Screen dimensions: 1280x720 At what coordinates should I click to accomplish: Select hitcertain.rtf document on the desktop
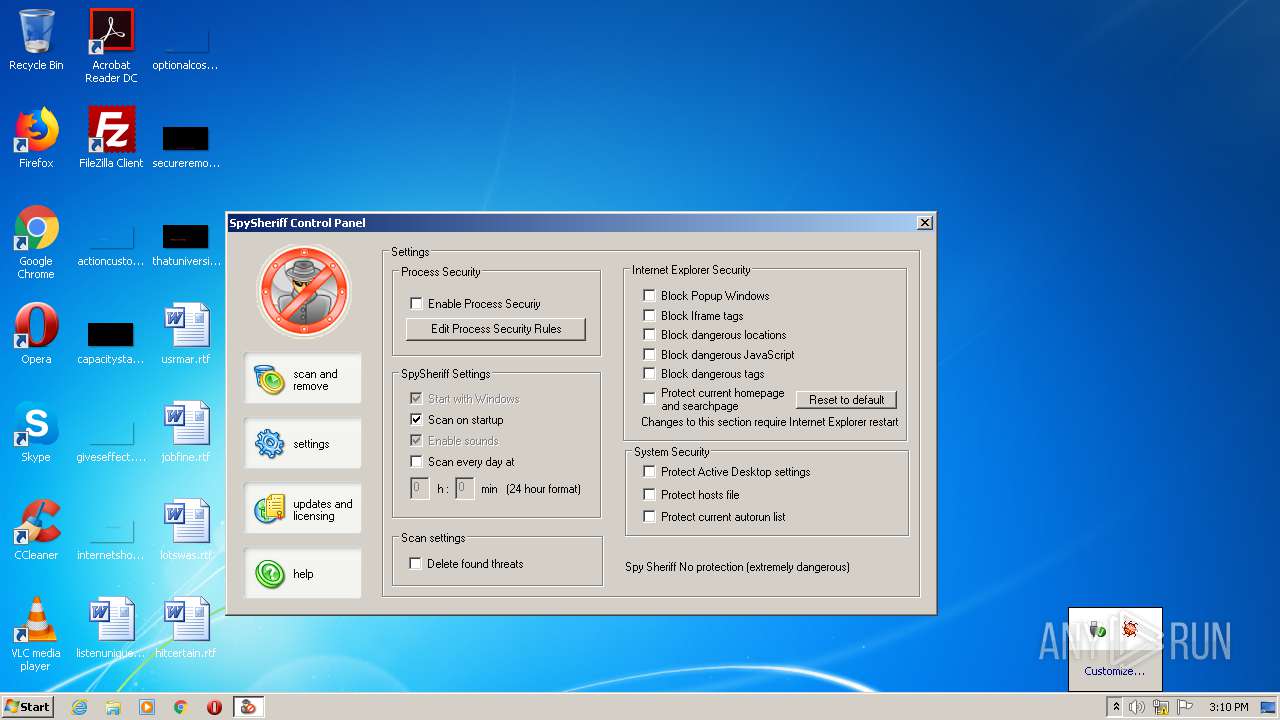coord(186,628)
